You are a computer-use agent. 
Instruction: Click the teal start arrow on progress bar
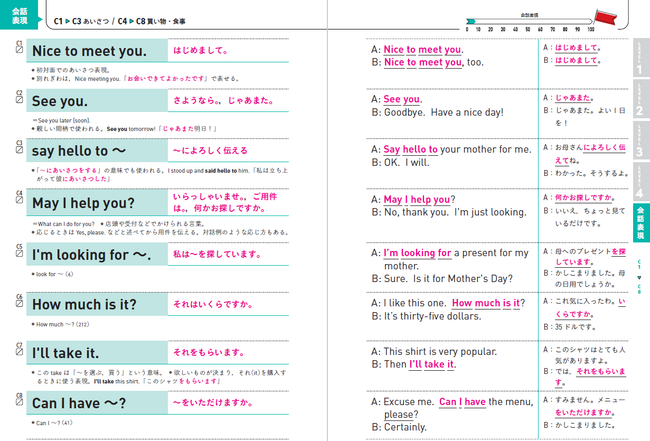click(x=471, y=21)
